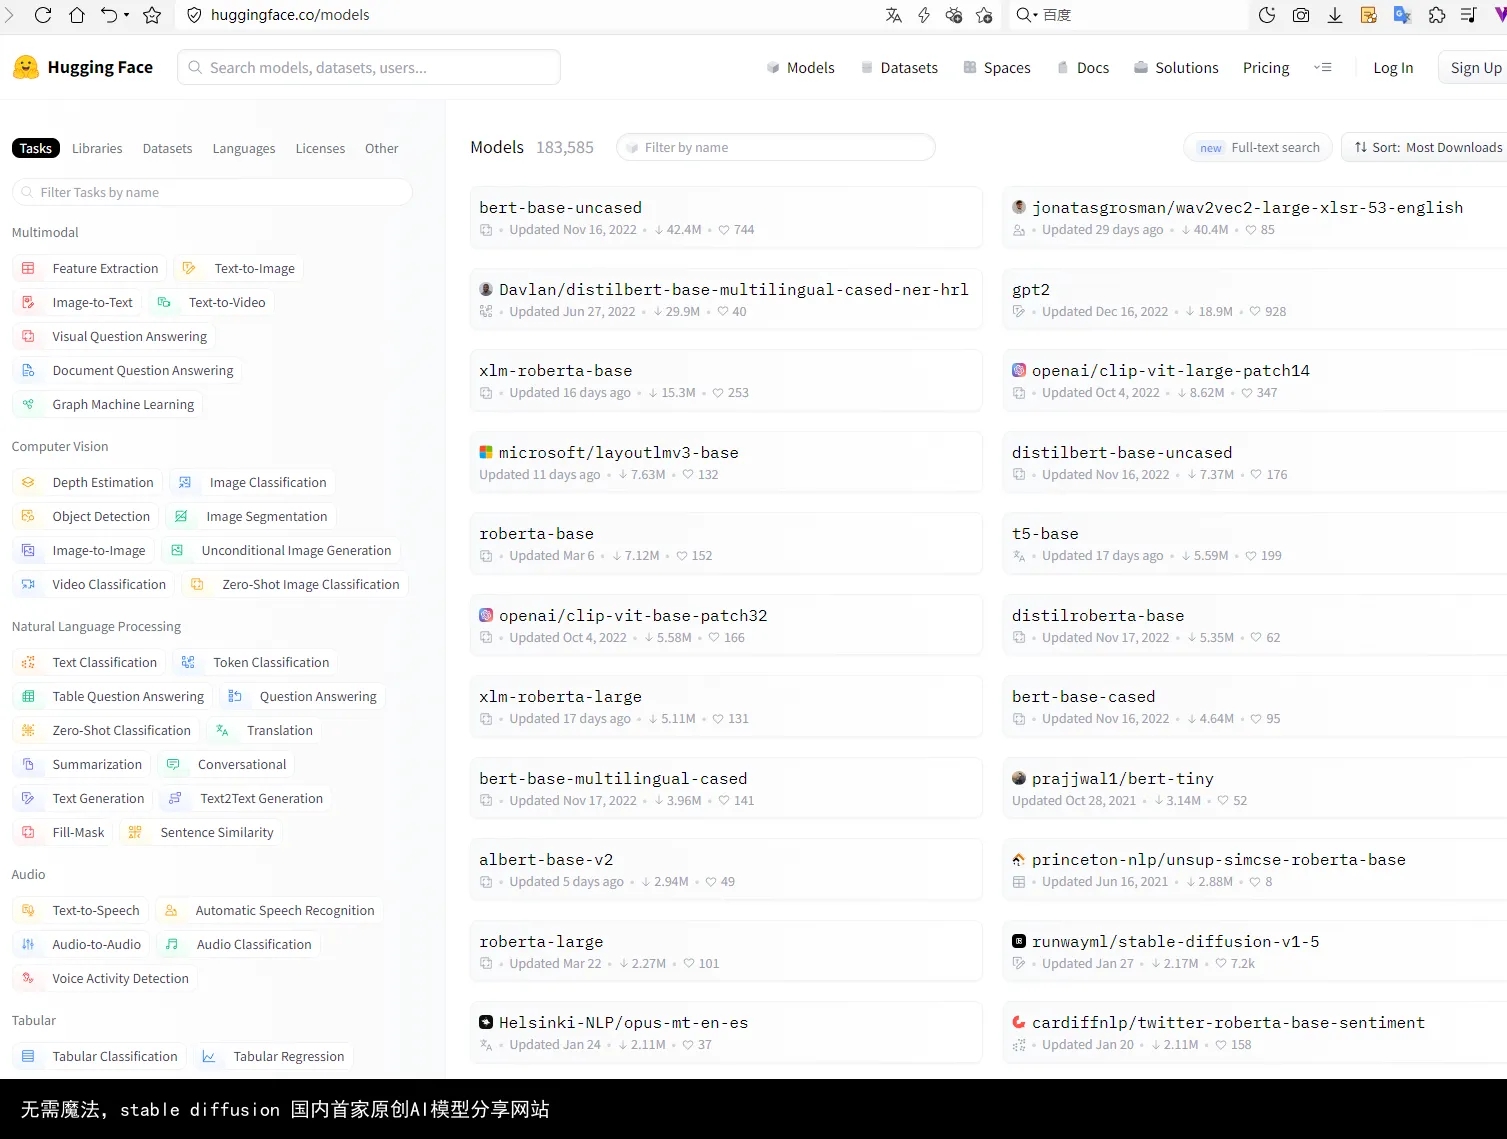The image size is (1507, 1139).
Task: Click the browser address bar URL
Action: 290,15
